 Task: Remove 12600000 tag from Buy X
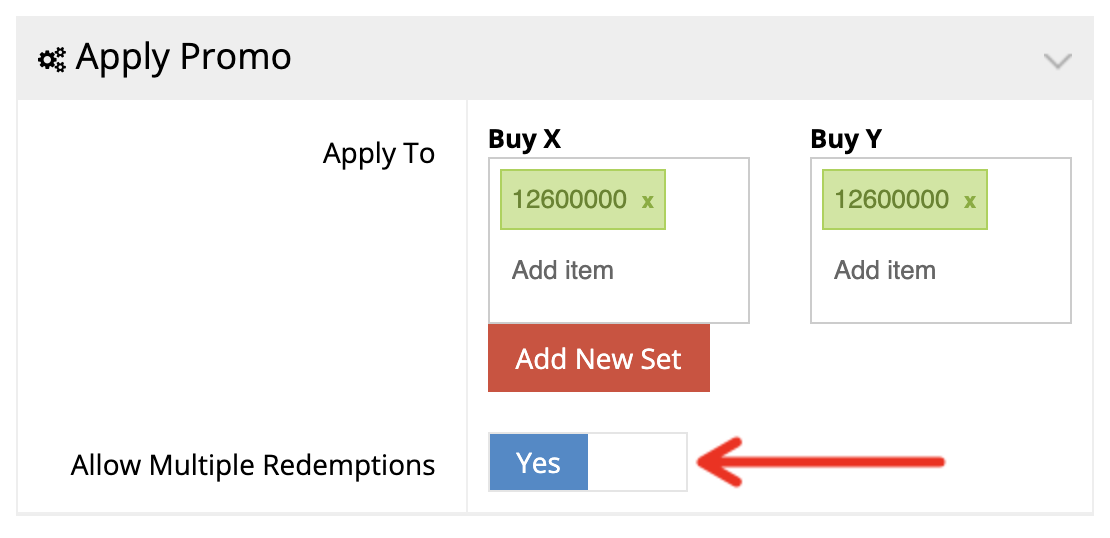648,200
